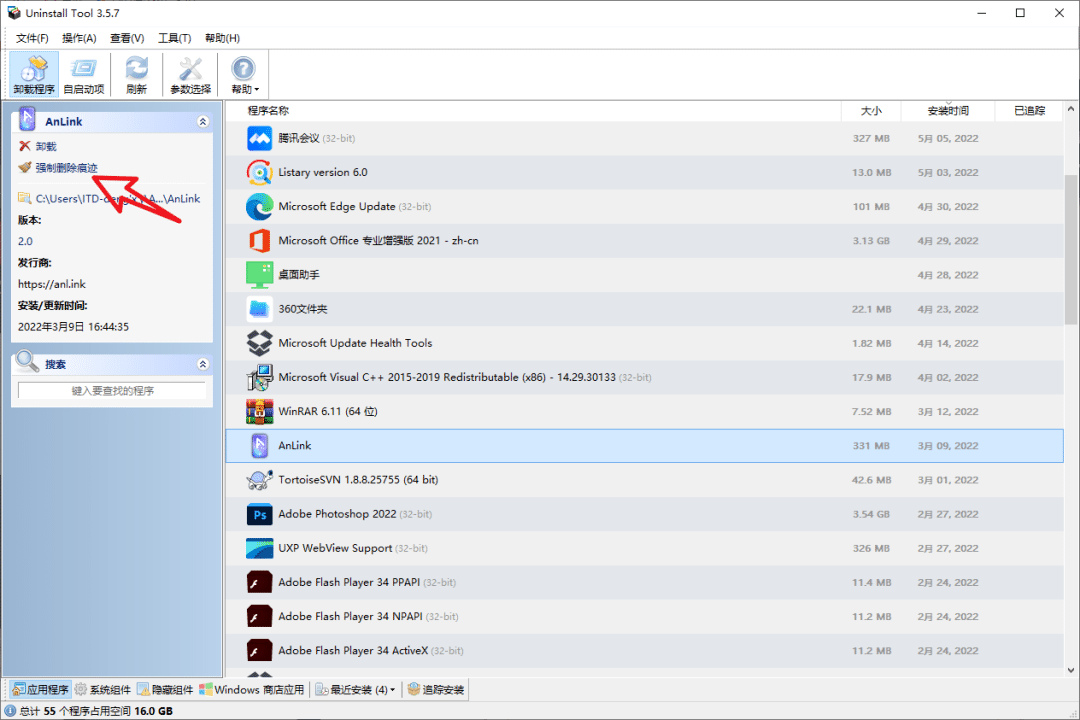The width and height of the screenshot is (1080, 720).
Task: Open the 查看(V) menu
Action: (x=127, y=38)
